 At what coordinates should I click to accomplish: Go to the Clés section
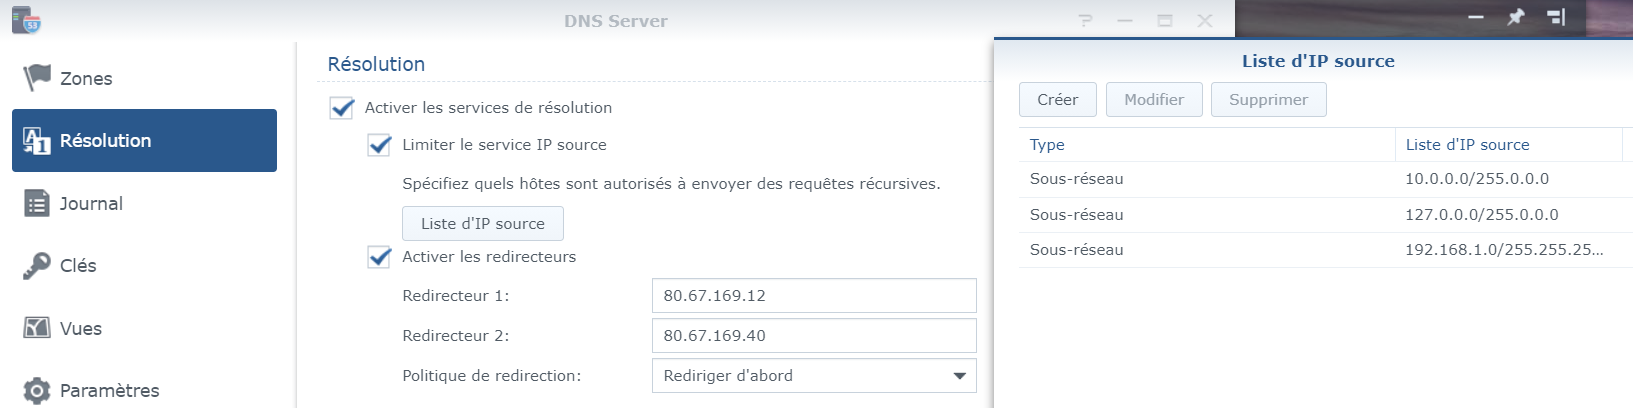coord(144,265)
